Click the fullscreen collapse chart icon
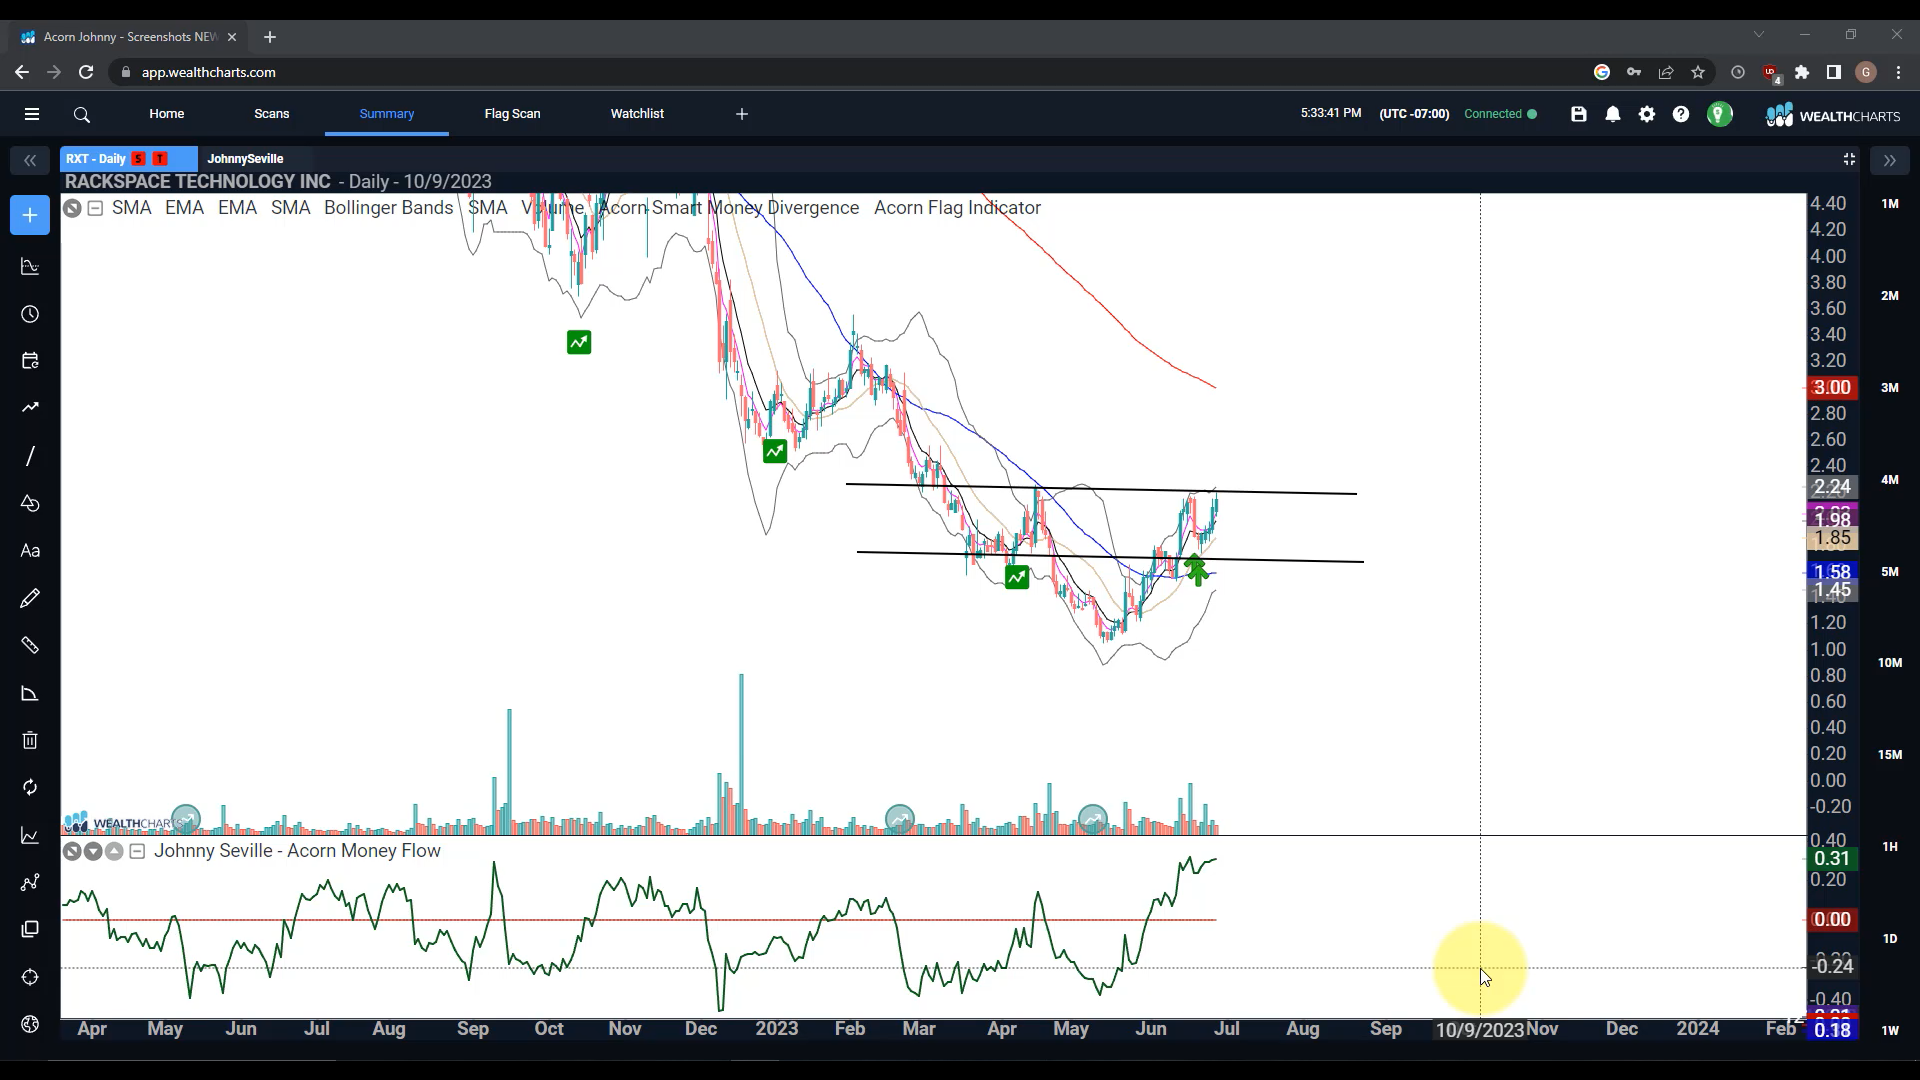 (x=1849, y=159)
